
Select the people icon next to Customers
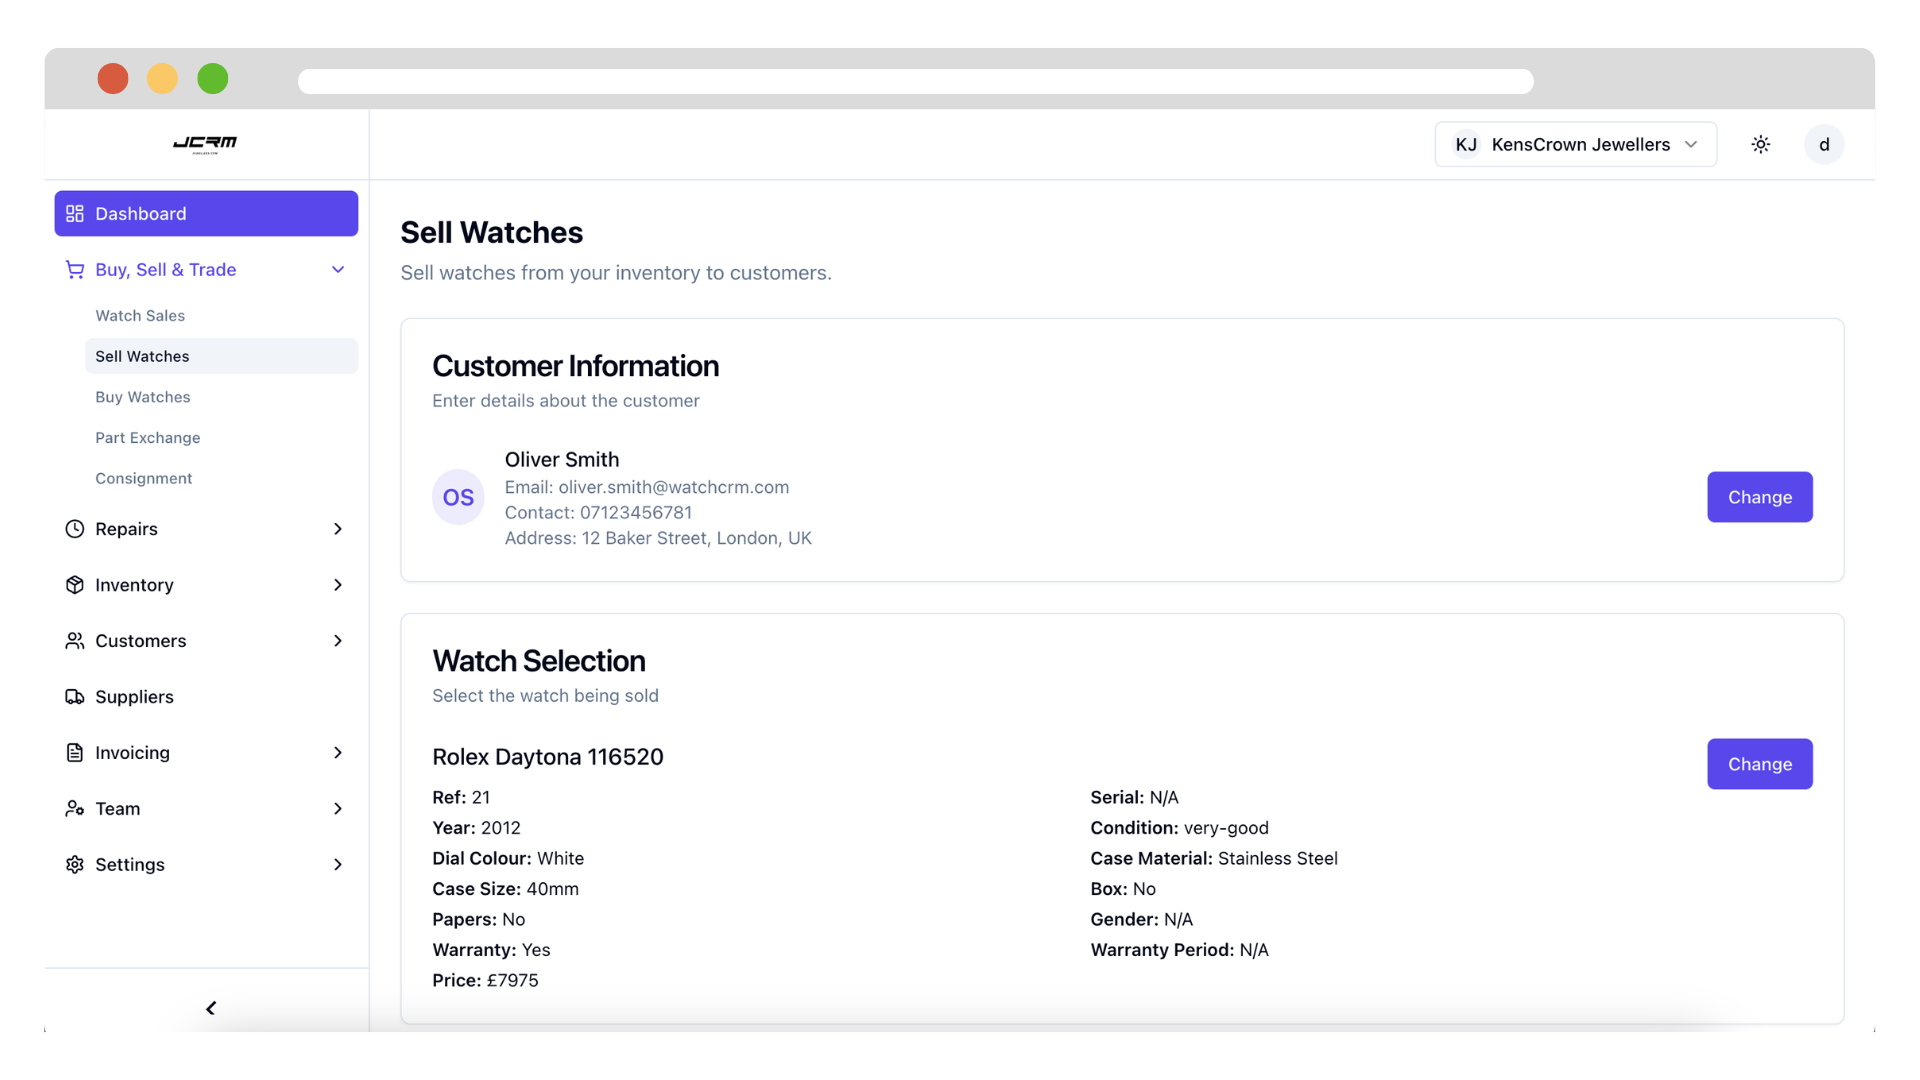74,641
